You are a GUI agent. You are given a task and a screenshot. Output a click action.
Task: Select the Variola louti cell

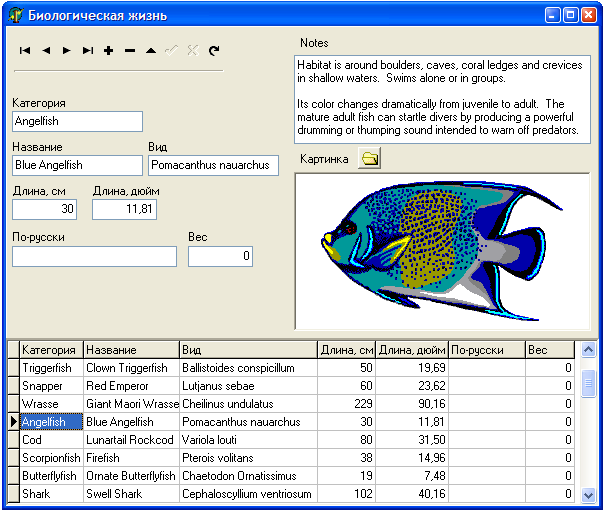pos(248,440)
